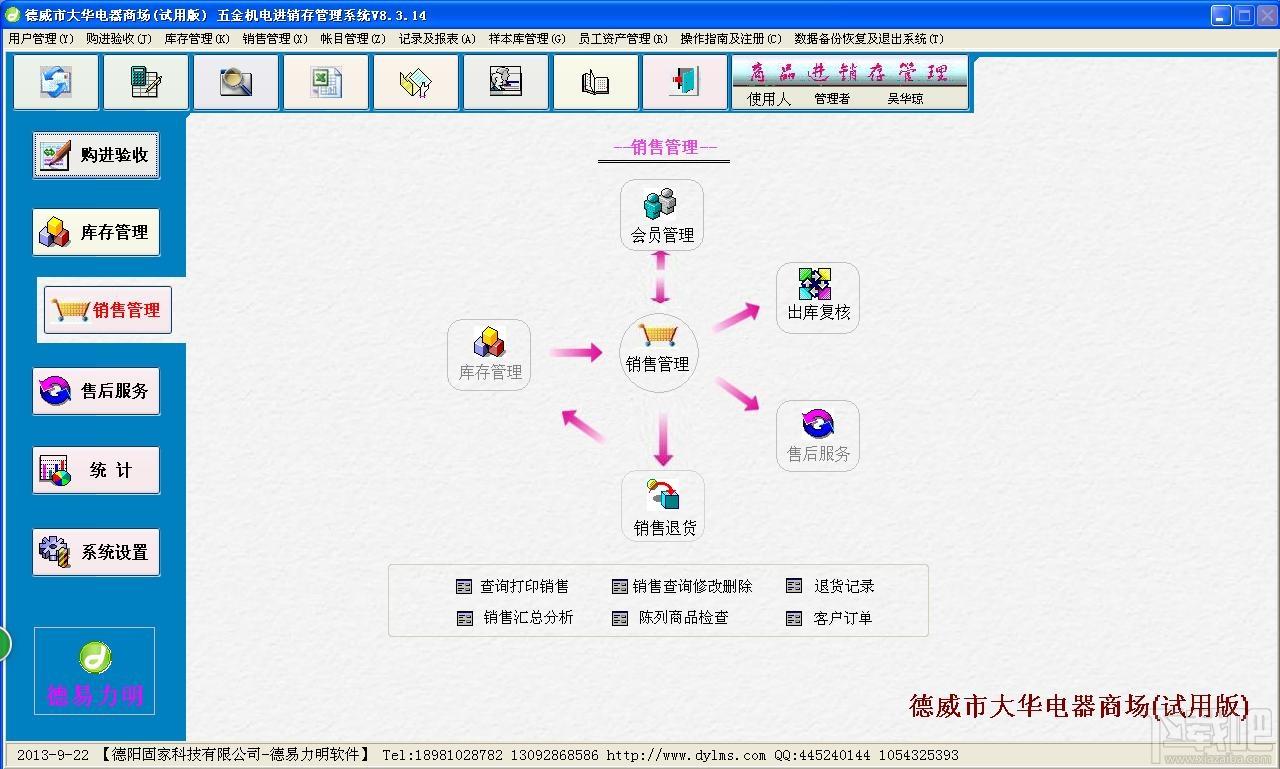Screen dimensions: 1280x769
Task: Click the exit door toolbar icon
Action: tap(685, 82)
